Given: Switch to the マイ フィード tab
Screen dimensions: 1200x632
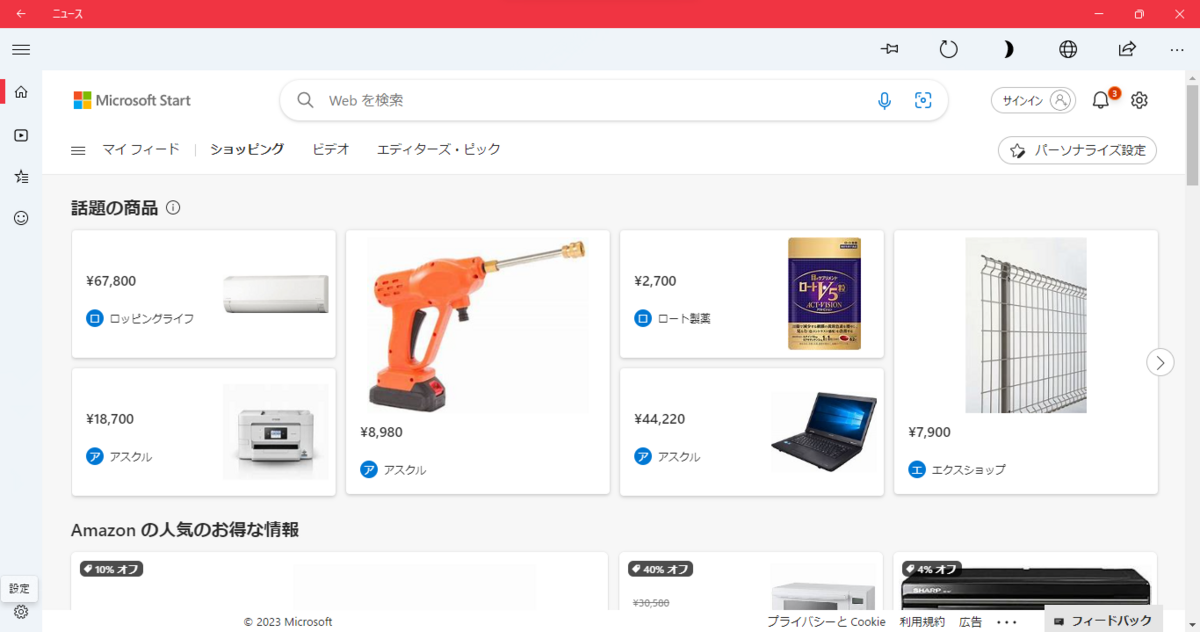Looking at the screenshot, I should 141,149.
